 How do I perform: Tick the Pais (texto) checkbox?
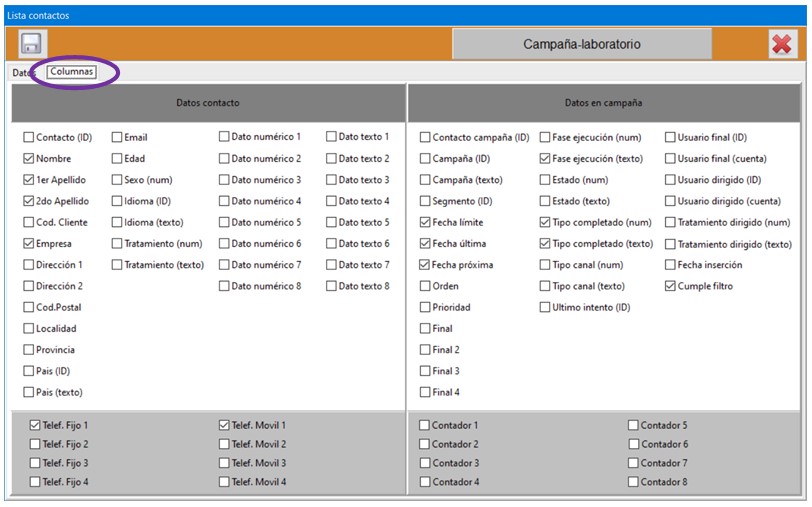click(28, 392)
